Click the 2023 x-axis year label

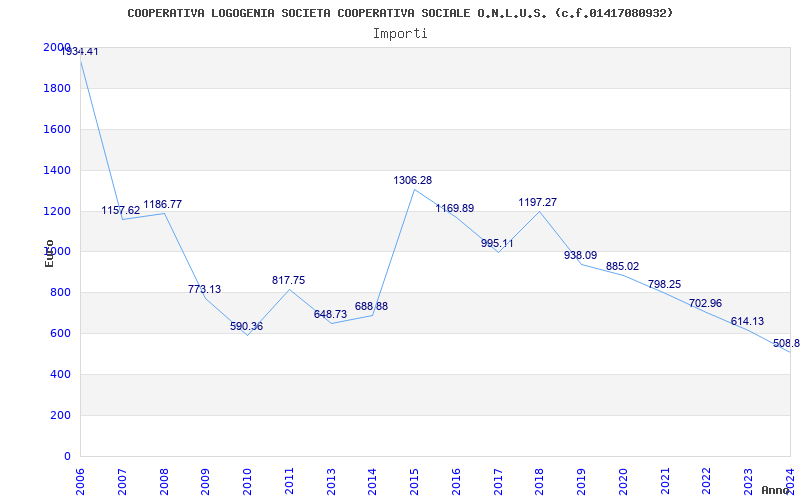coord(748,481)
